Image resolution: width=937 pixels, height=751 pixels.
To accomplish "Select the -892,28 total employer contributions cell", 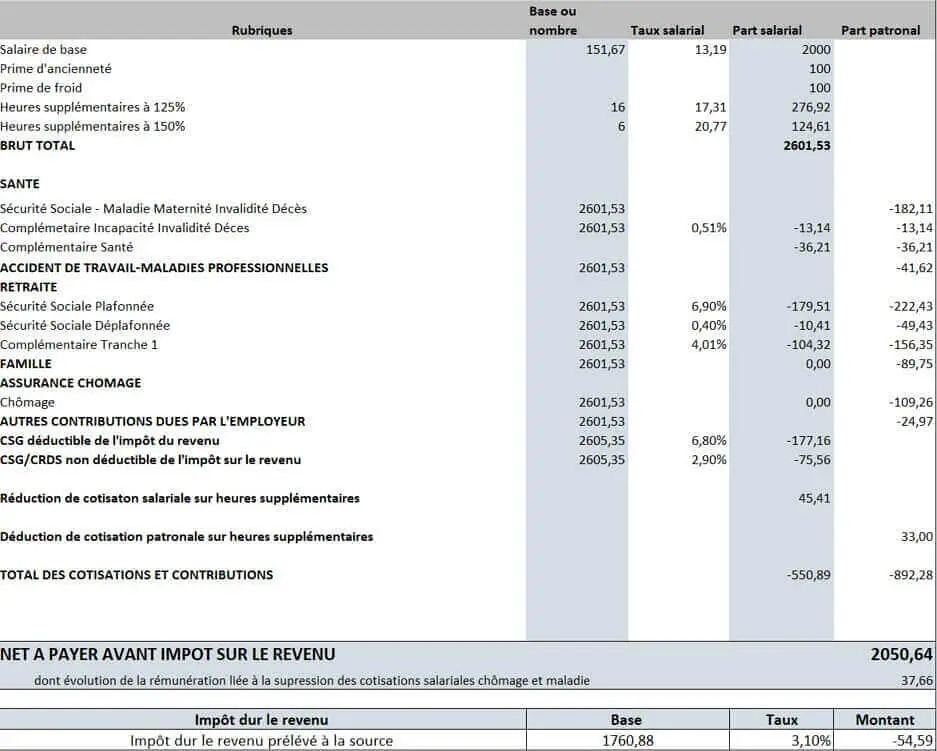I will [x=910, y=575].
